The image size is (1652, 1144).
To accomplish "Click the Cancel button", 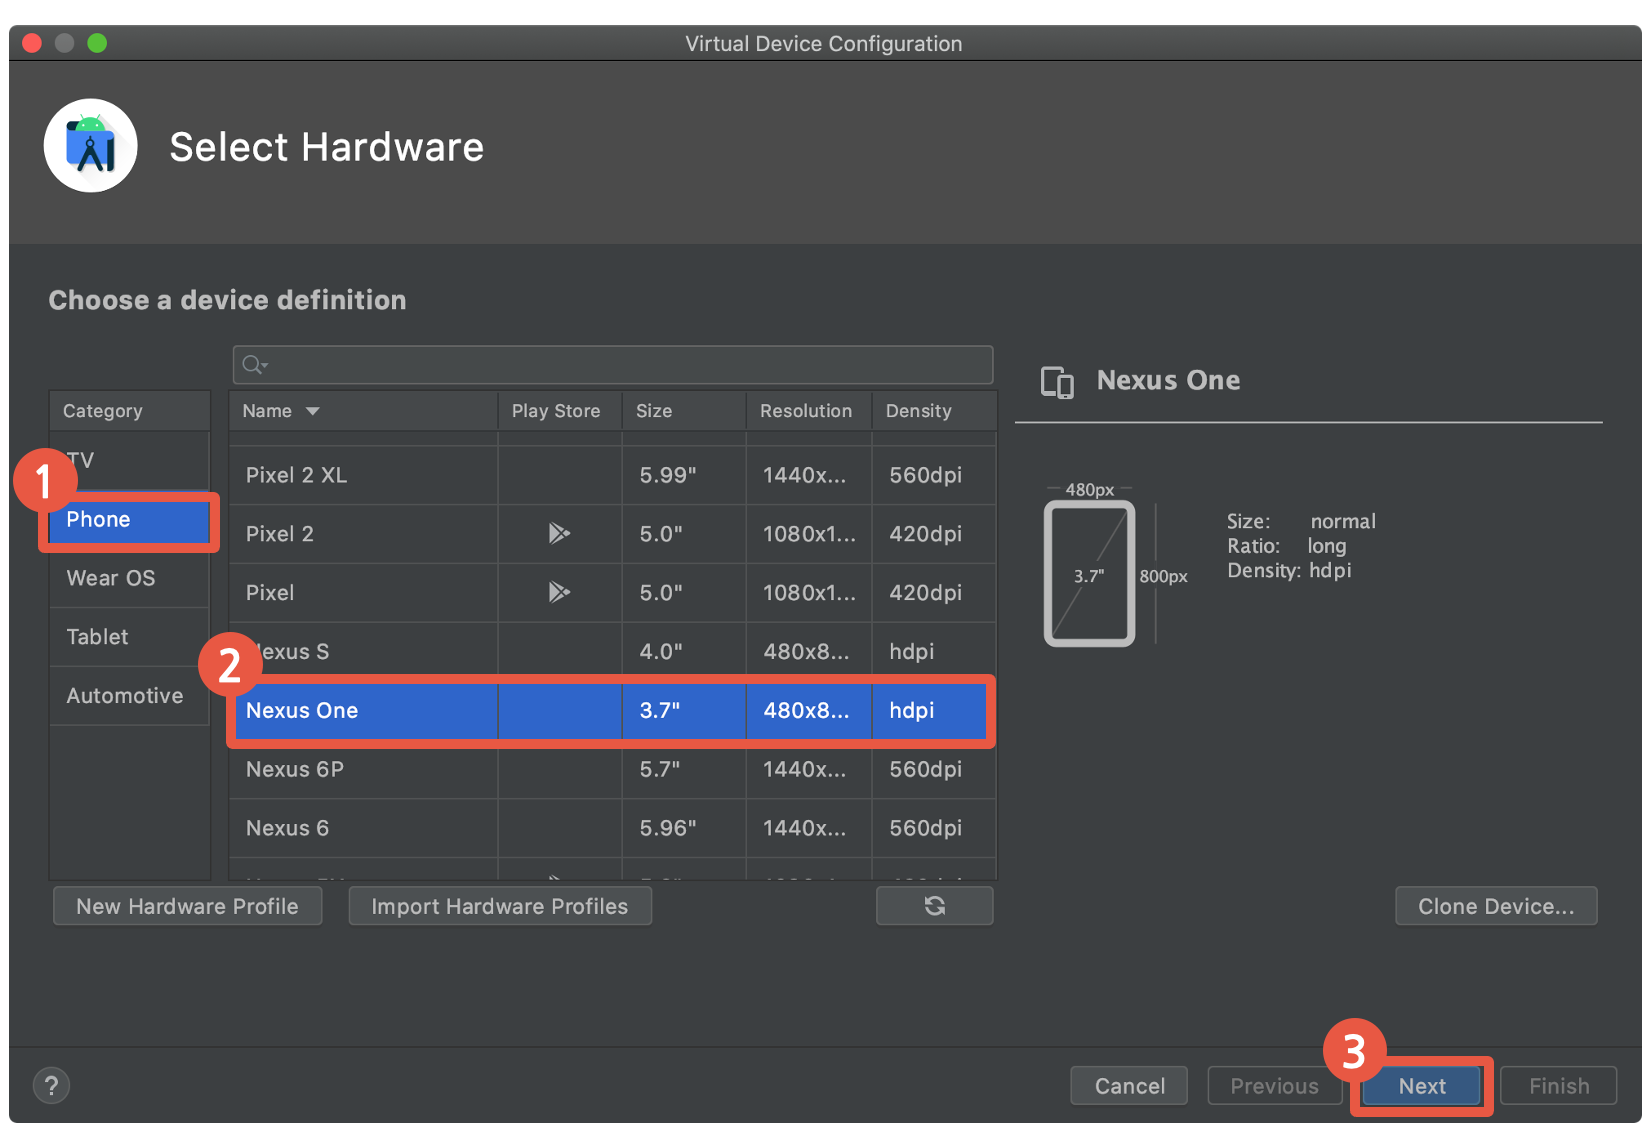I will 1129,1086.
